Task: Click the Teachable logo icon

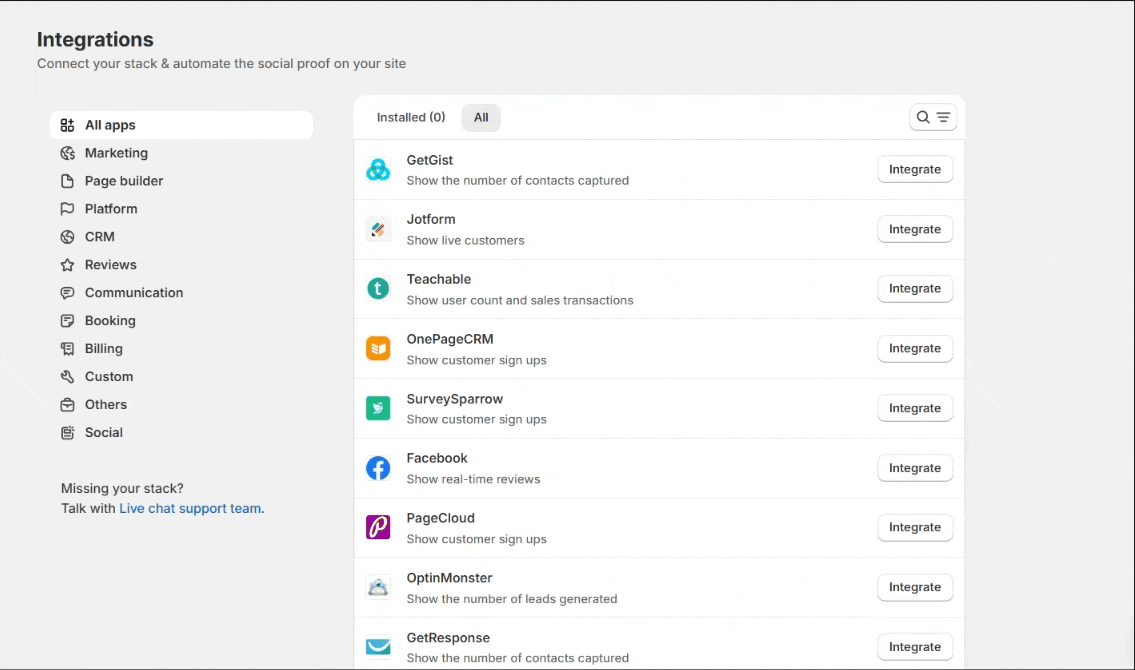Action: click(x=378, y=289)
